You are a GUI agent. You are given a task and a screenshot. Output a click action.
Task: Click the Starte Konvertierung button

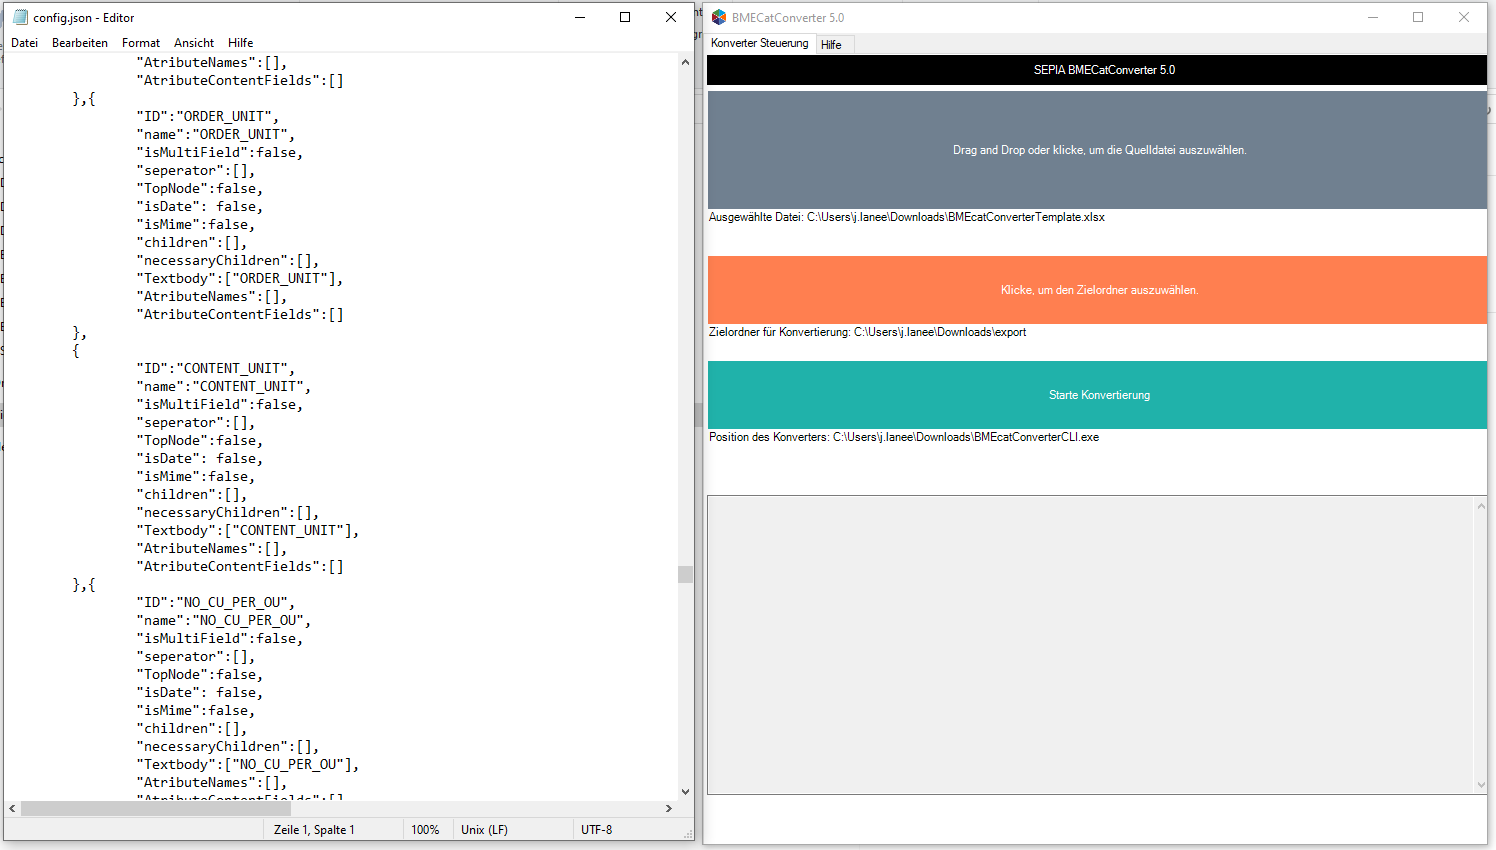click(x=1097, y=395)
